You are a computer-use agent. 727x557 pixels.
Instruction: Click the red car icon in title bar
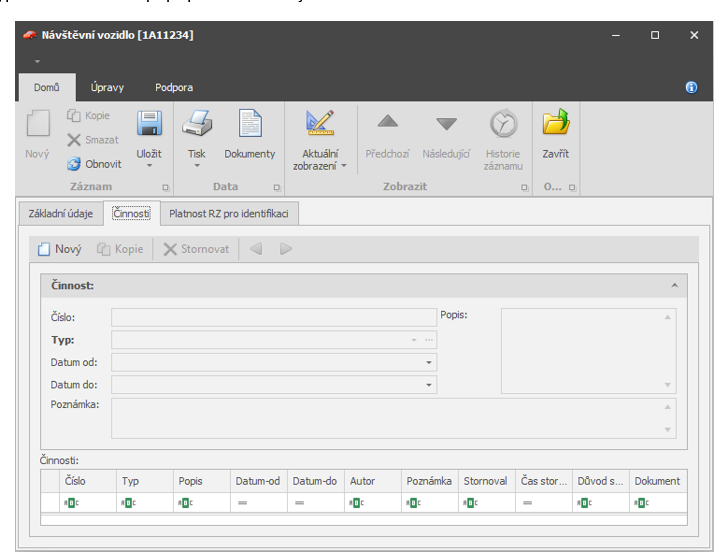pyautogui.click(x=30, y=35)
